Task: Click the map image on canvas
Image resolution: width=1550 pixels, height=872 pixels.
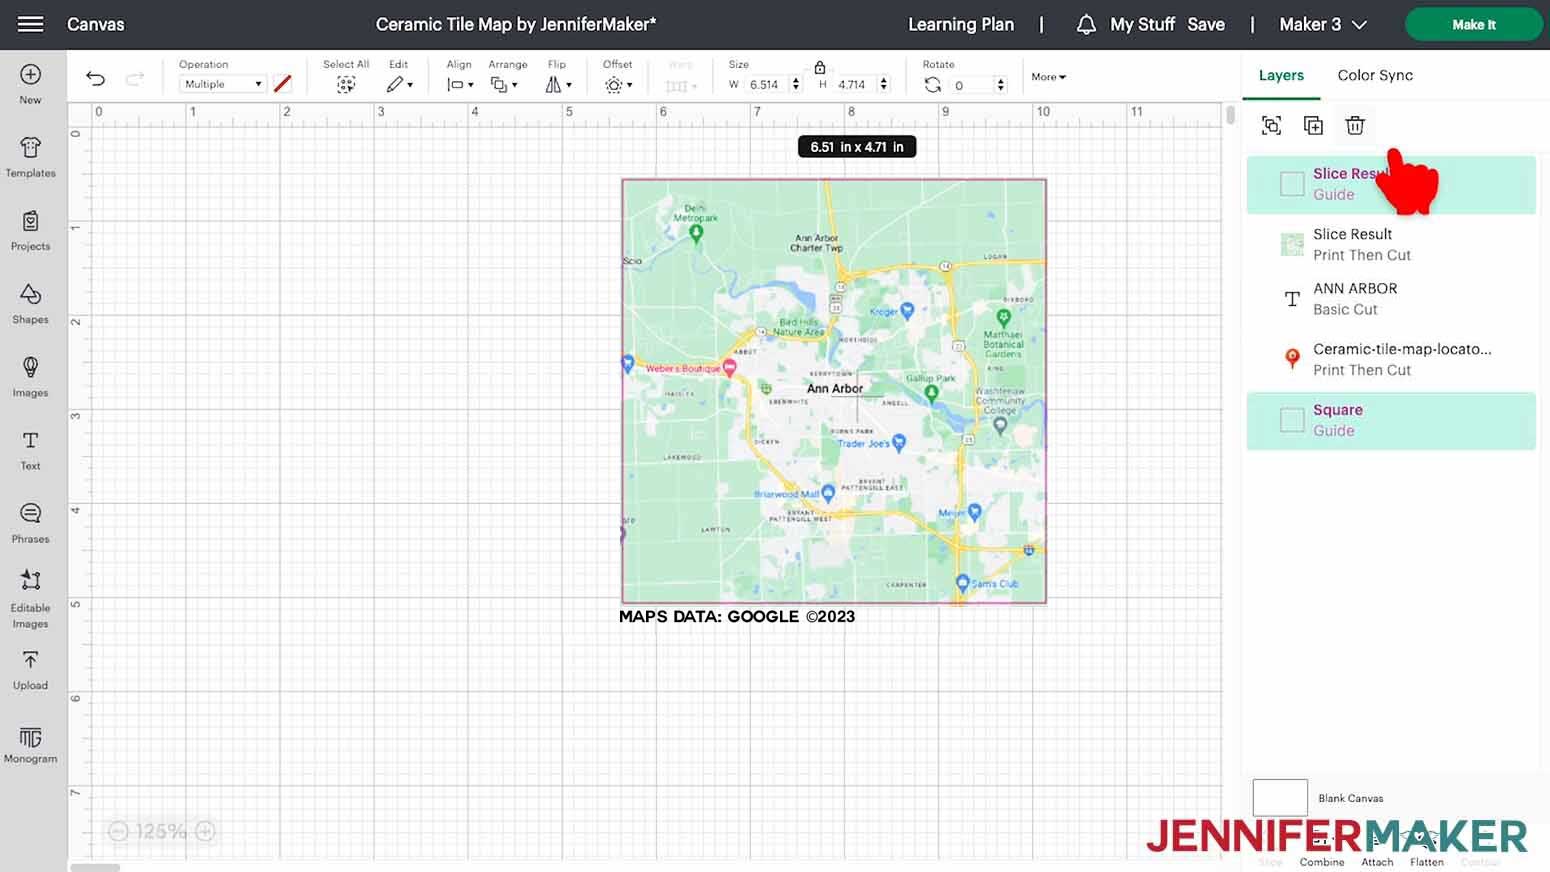Action: (834, 391)
